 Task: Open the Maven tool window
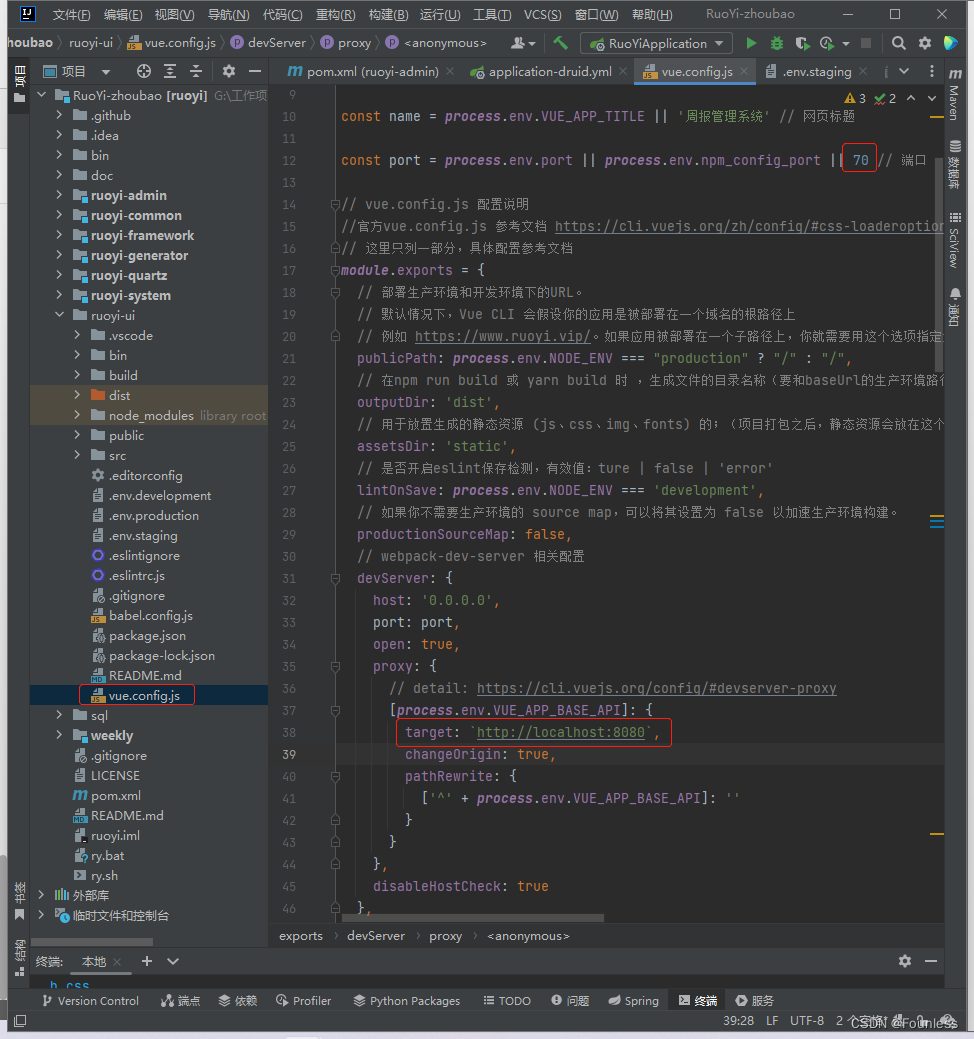pos(955,96)
